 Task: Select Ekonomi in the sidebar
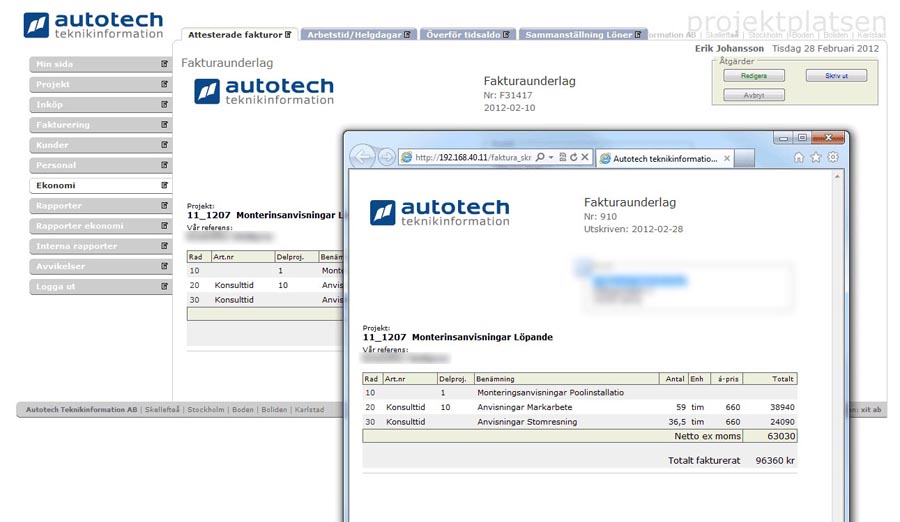click(x=100, y=185)
